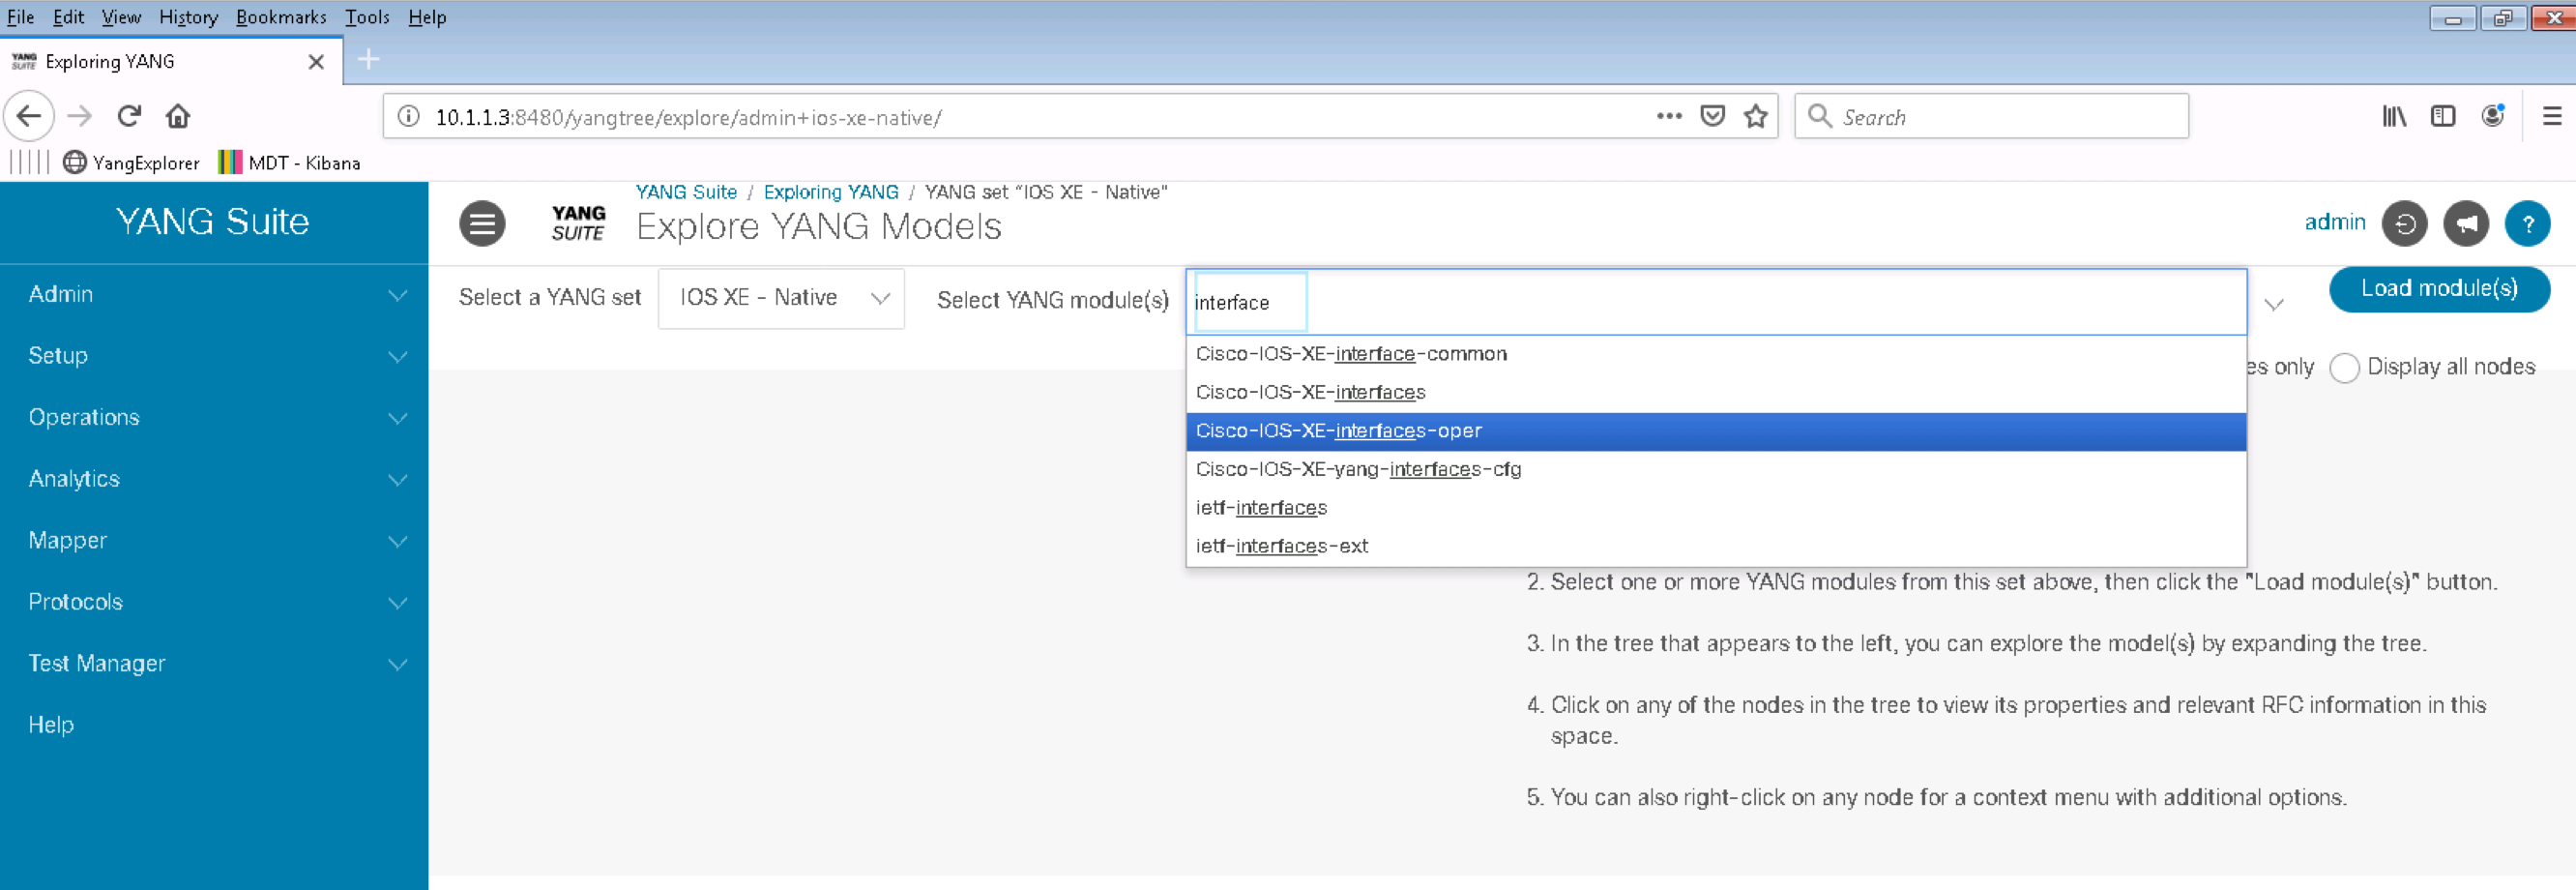Open the Firefox library icon

tap(2394, 116)
